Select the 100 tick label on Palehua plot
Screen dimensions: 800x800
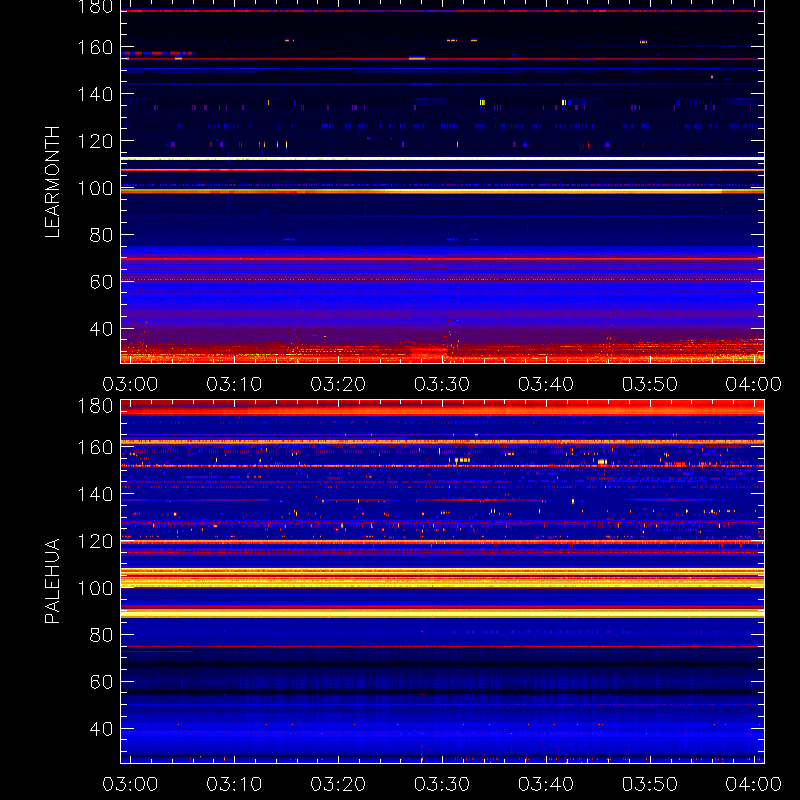[95, 588]
